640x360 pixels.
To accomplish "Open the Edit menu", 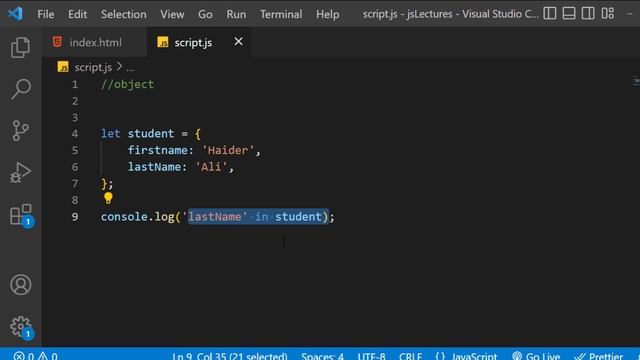I will [x=78, y=14].
